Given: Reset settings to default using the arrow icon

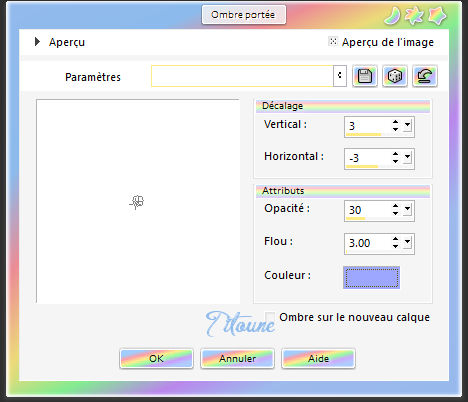Looking at the screenshot, I should click(x=425, y=76).
